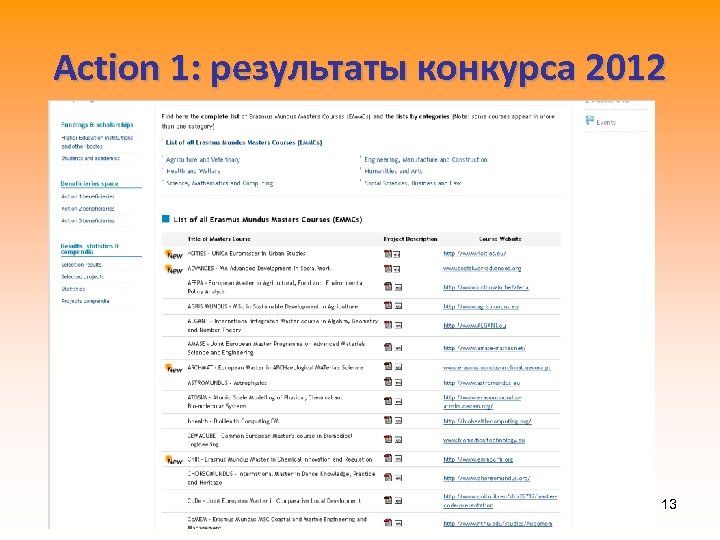Follow Engineering, Manufacture and Construction link
Screen dimensions: 720x540
(x=426, y=160)
